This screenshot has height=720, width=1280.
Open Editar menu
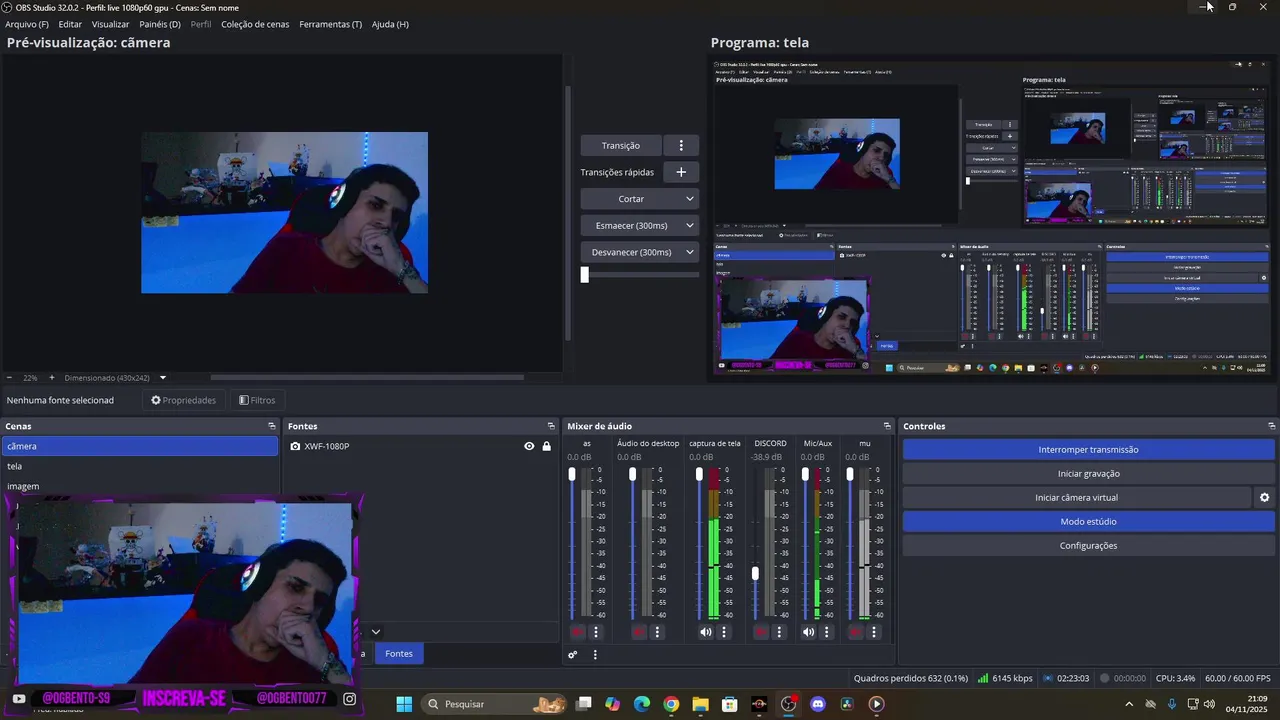[70, 24]
